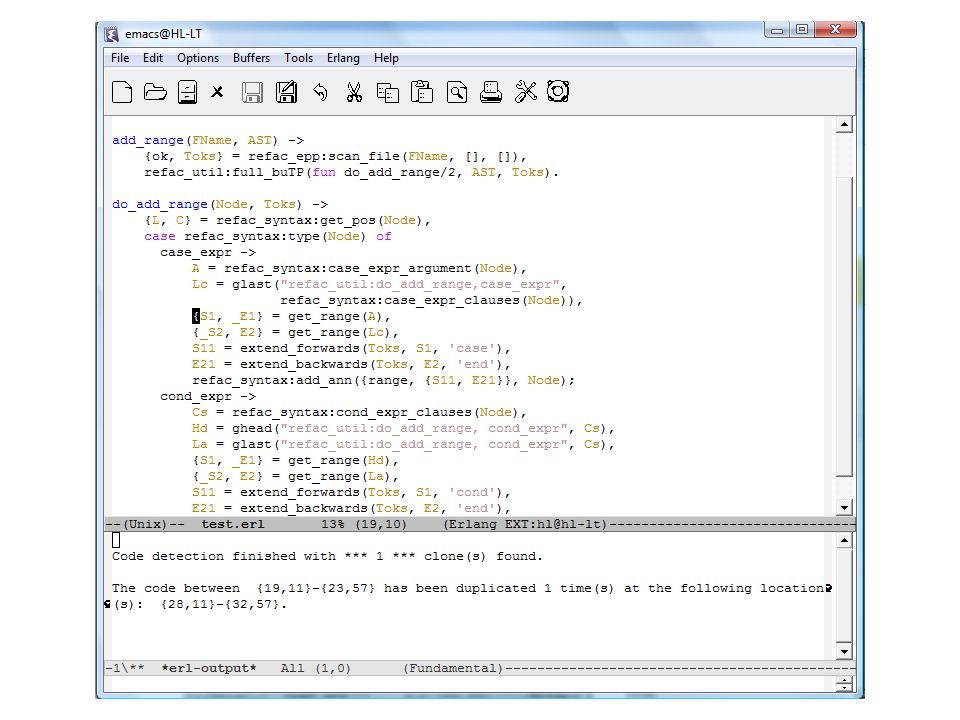The image size is (960, 720).
Task: Kill the current buffer with the X icon
Action: click(x=217, y=92)
